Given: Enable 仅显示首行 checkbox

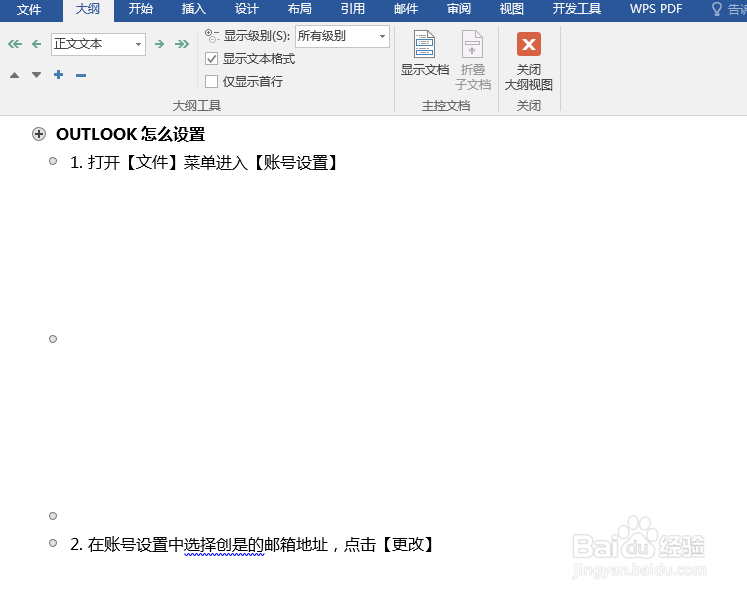Looking at the screenshot, I should [212, 81].
